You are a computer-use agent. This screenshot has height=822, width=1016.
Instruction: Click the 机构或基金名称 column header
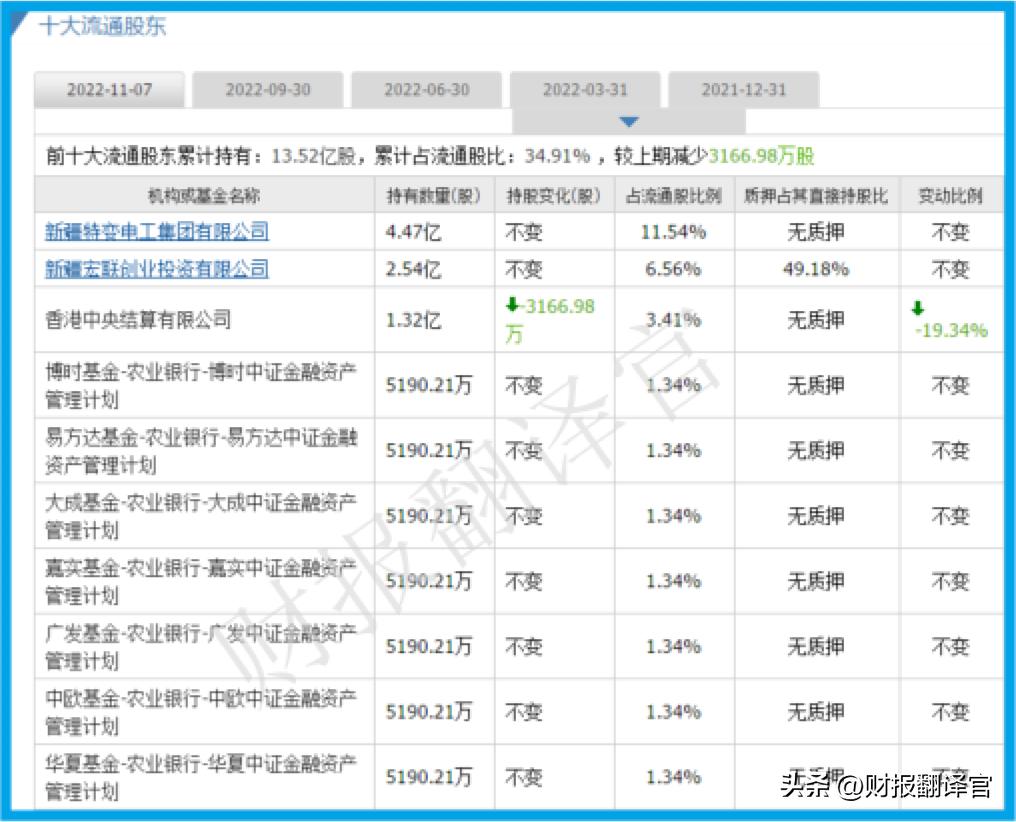(204, 195)
